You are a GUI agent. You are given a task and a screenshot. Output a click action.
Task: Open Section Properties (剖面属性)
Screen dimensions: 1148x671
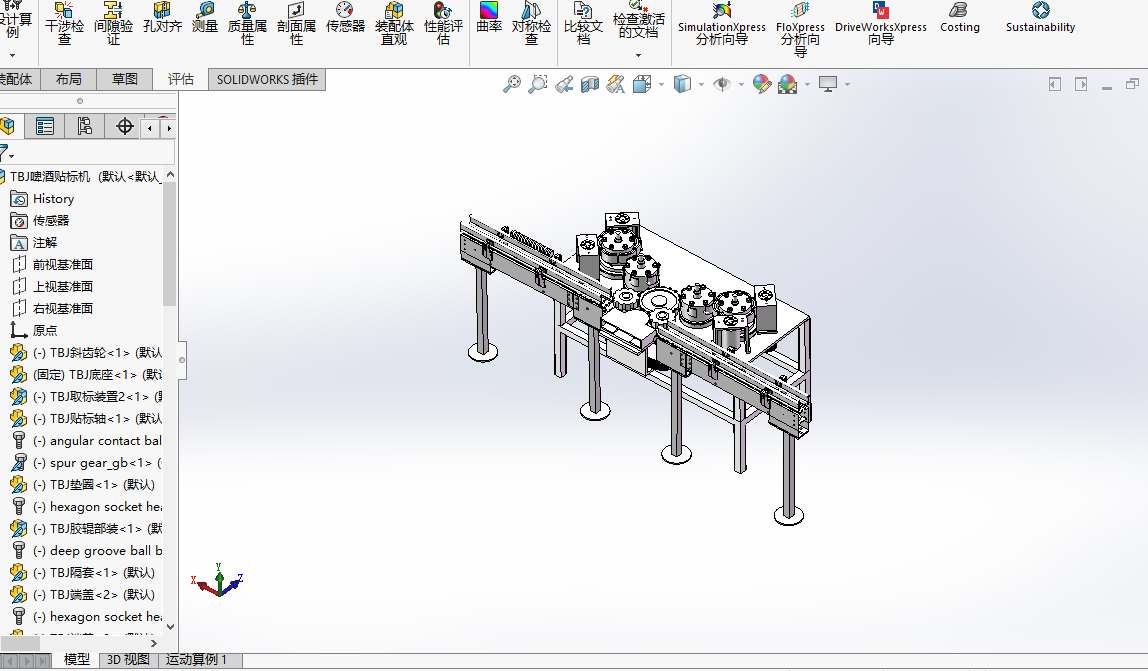click(297, 23)
